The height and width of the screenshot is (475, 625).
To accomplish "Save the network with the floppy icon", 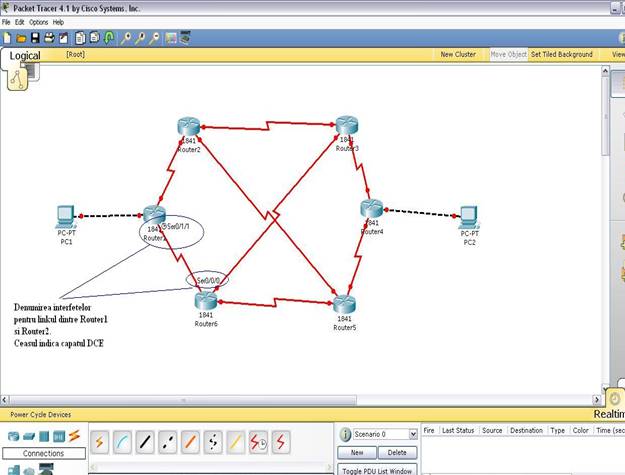I will coord(35,38).
